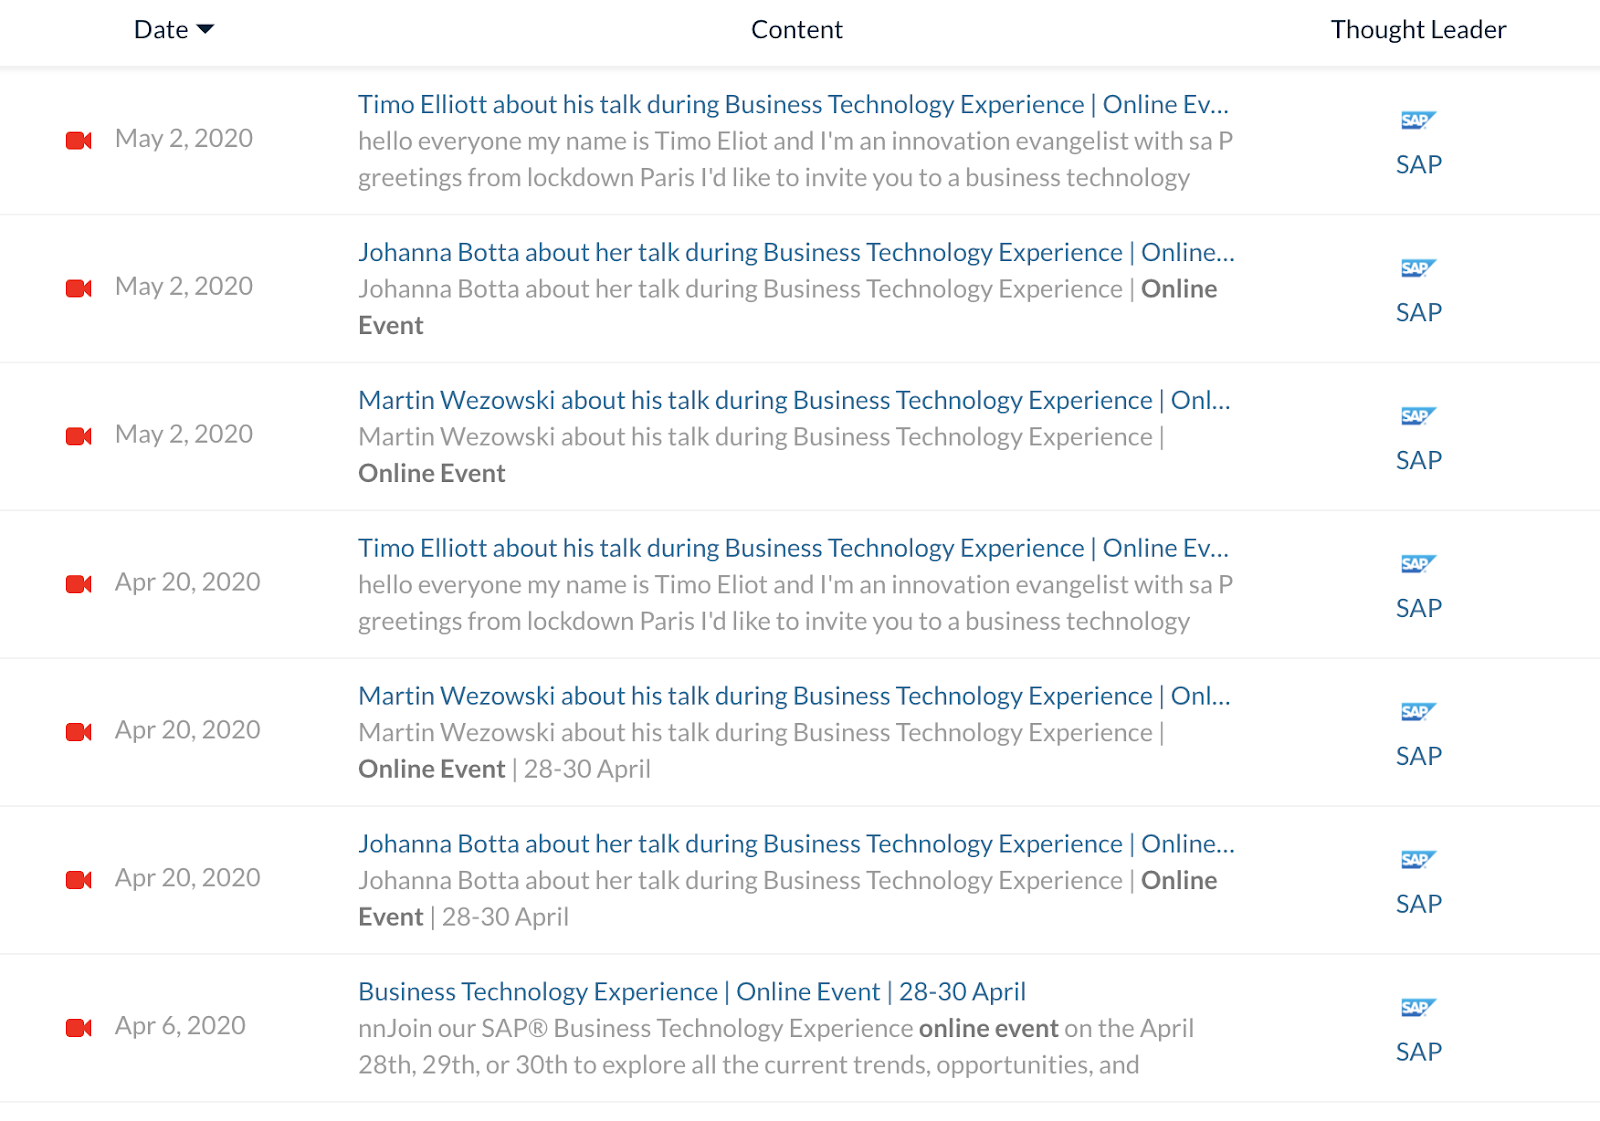Open Apr 20 Timo Elliott talk link
This screenshot has width=1600, height=1121.
[x=794, y=548]
